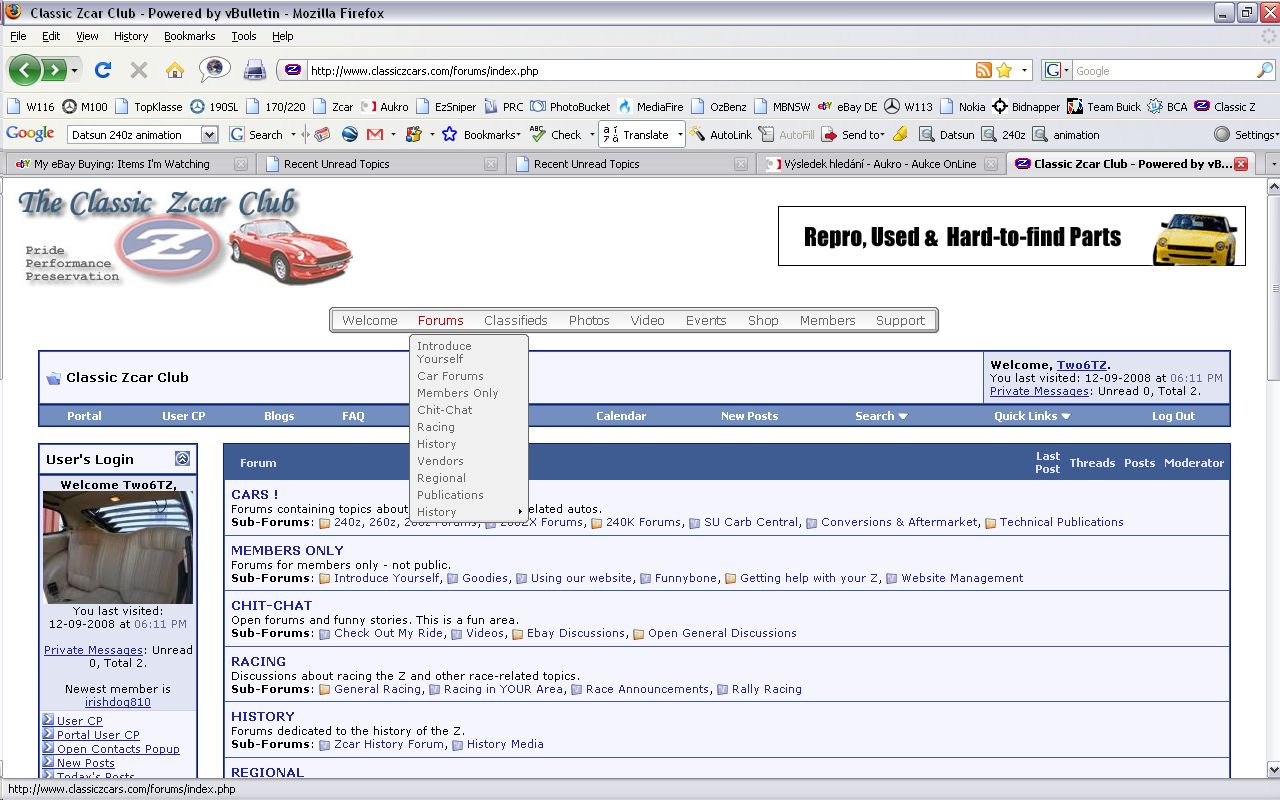
Task: Open the search engine selector dropdown
Action: point(1056,71)
